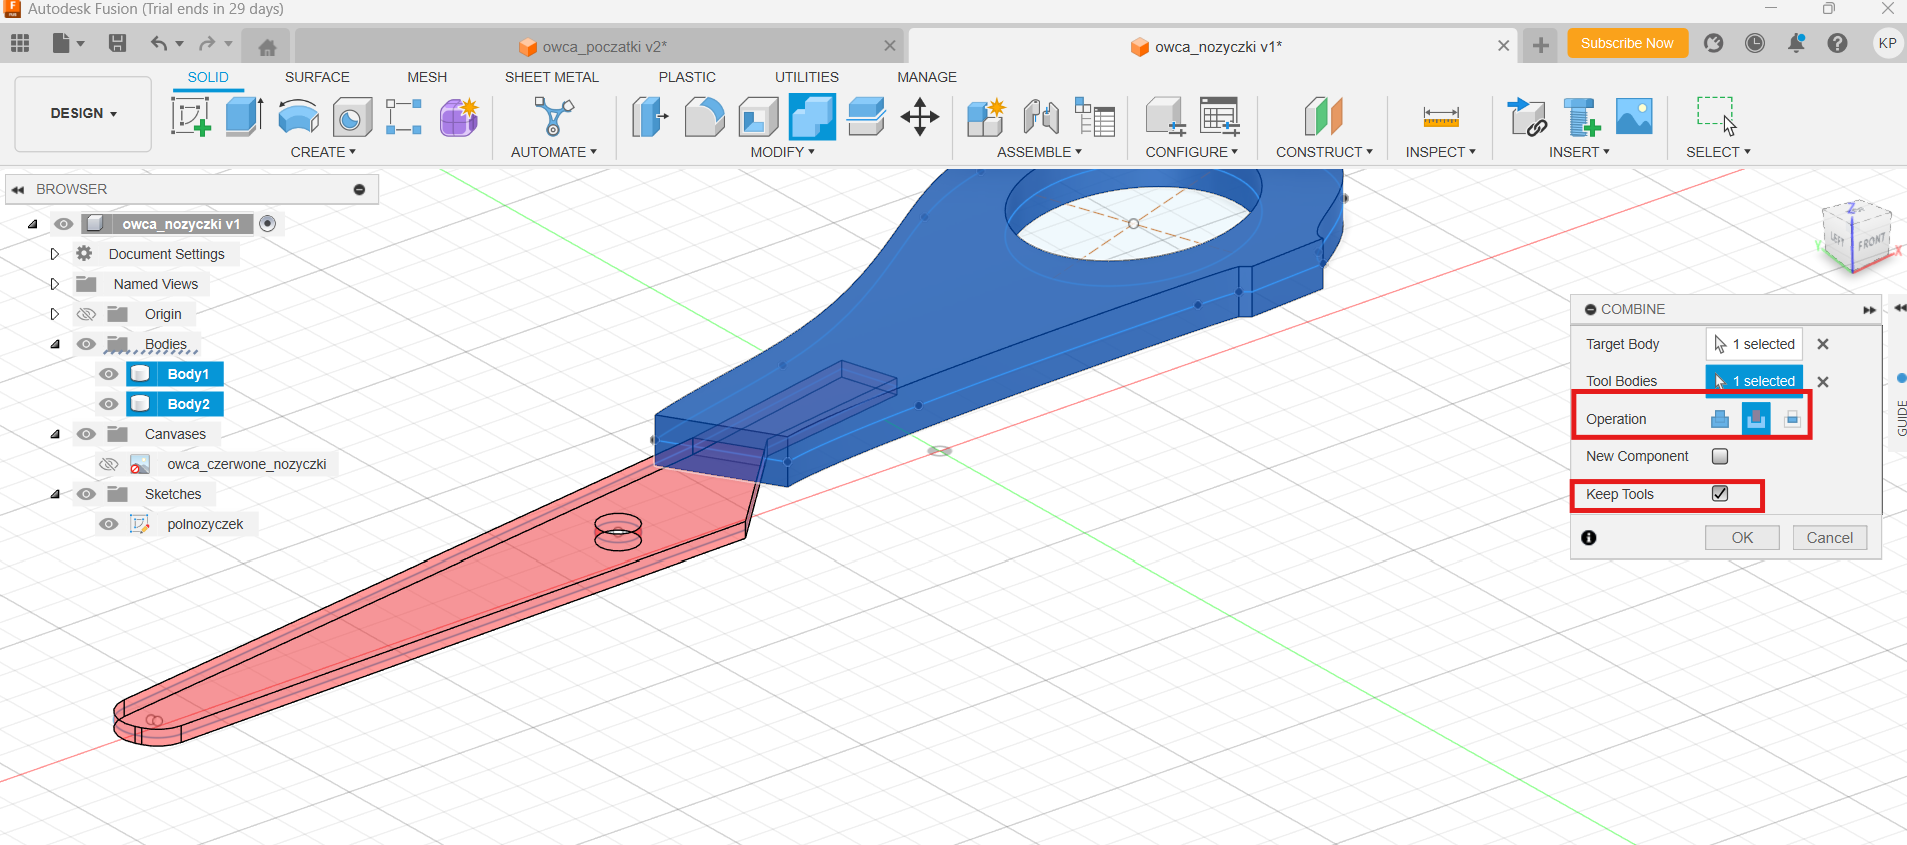Click the Insert Derive icon
This screenshot has width=1907, height=845.
coord(1528,117)
